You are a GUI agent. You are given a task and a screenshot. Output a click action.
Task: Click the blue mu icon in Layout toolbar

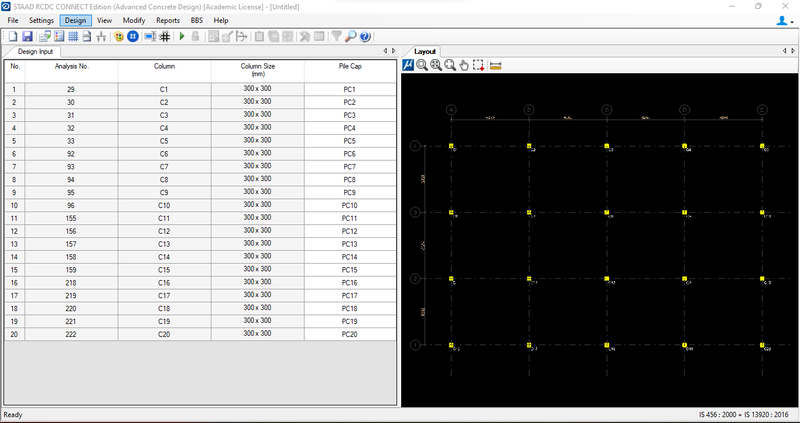click(x=408, y=65)
